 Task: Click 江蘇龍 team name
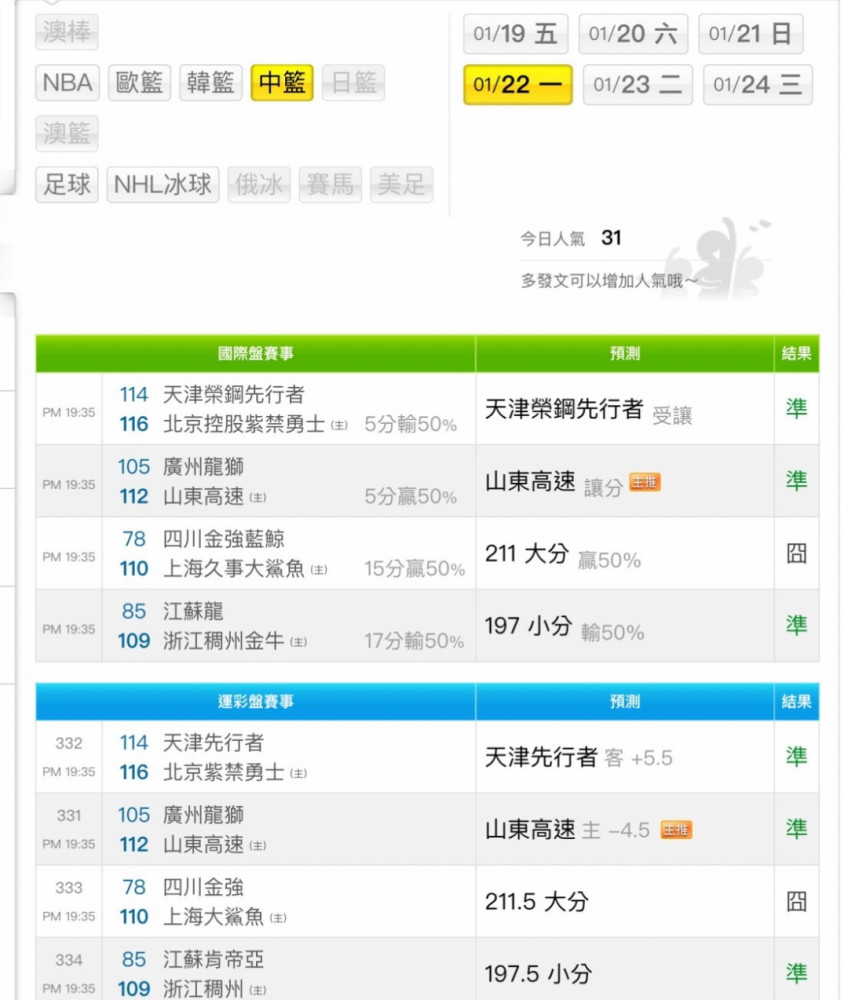pyautogui.click(x=193, y=611)
